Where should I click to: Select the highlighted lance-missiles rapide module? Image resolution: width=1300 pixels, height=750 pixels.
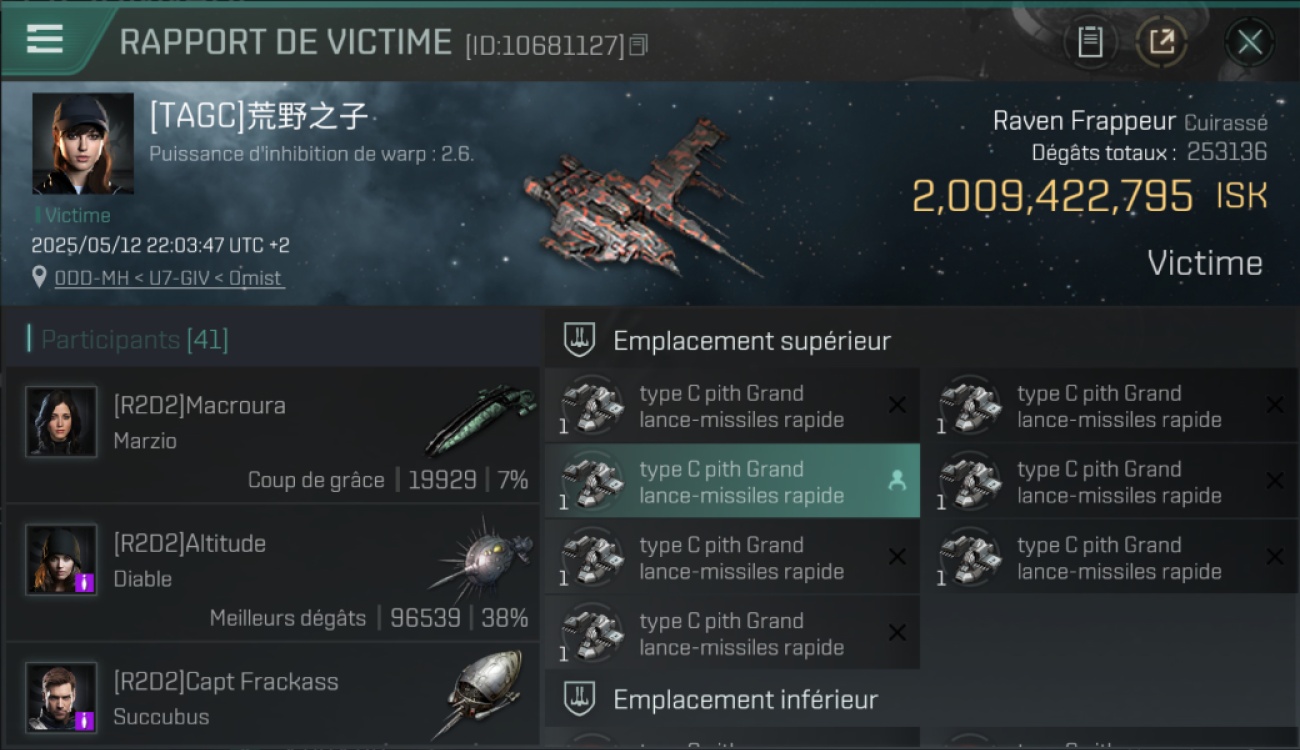point(732,482)
